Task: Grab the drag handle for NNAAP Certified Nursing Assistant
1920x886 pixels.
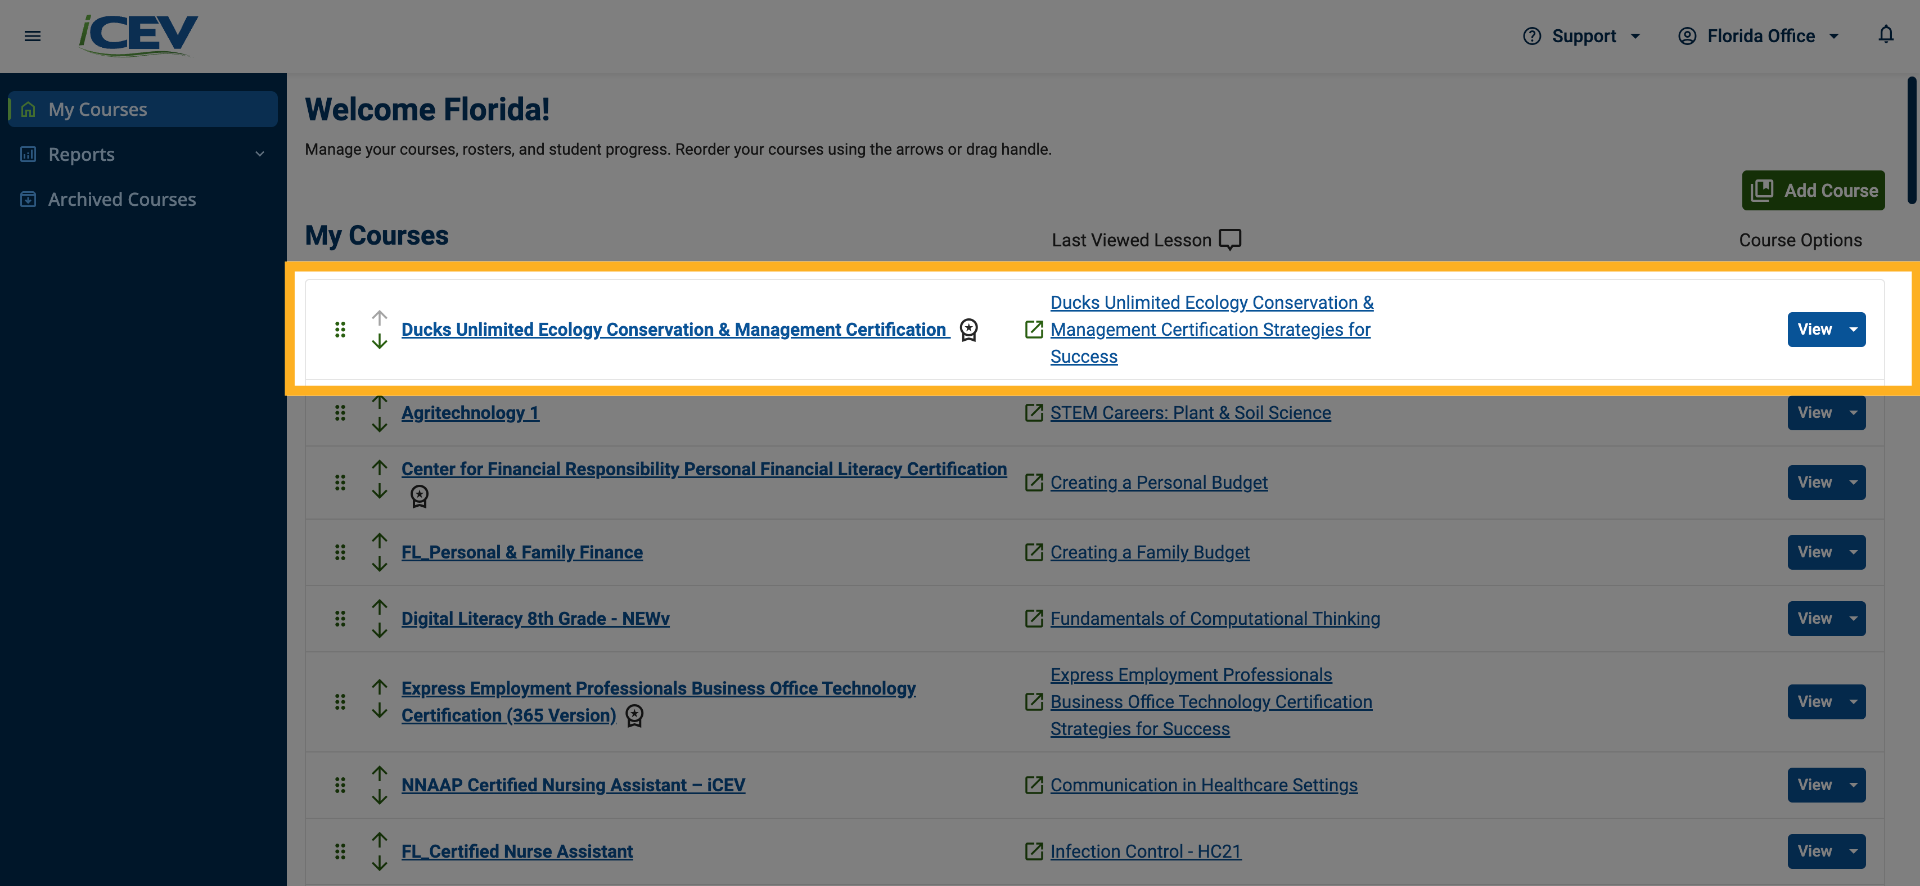Action: click(x=340, y=785)
